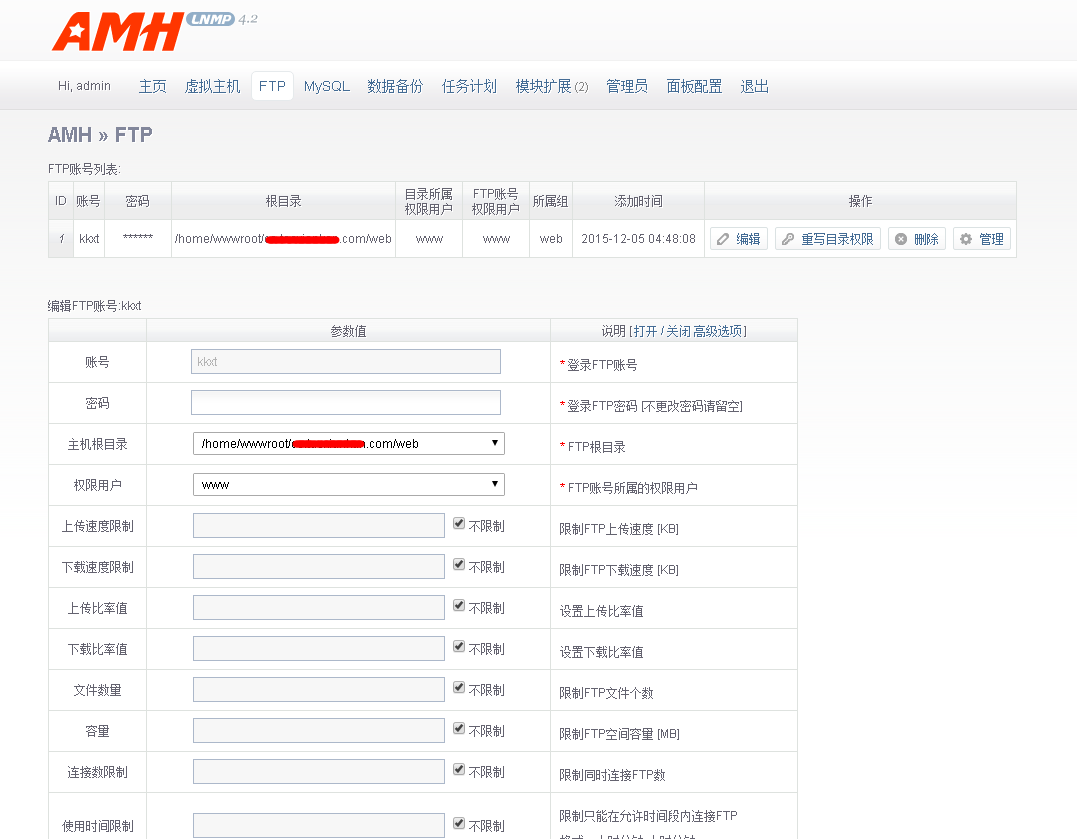This screenshot has height=839, width=1077.
Task: Click the 删除 delete icon button
Action: 916,239
